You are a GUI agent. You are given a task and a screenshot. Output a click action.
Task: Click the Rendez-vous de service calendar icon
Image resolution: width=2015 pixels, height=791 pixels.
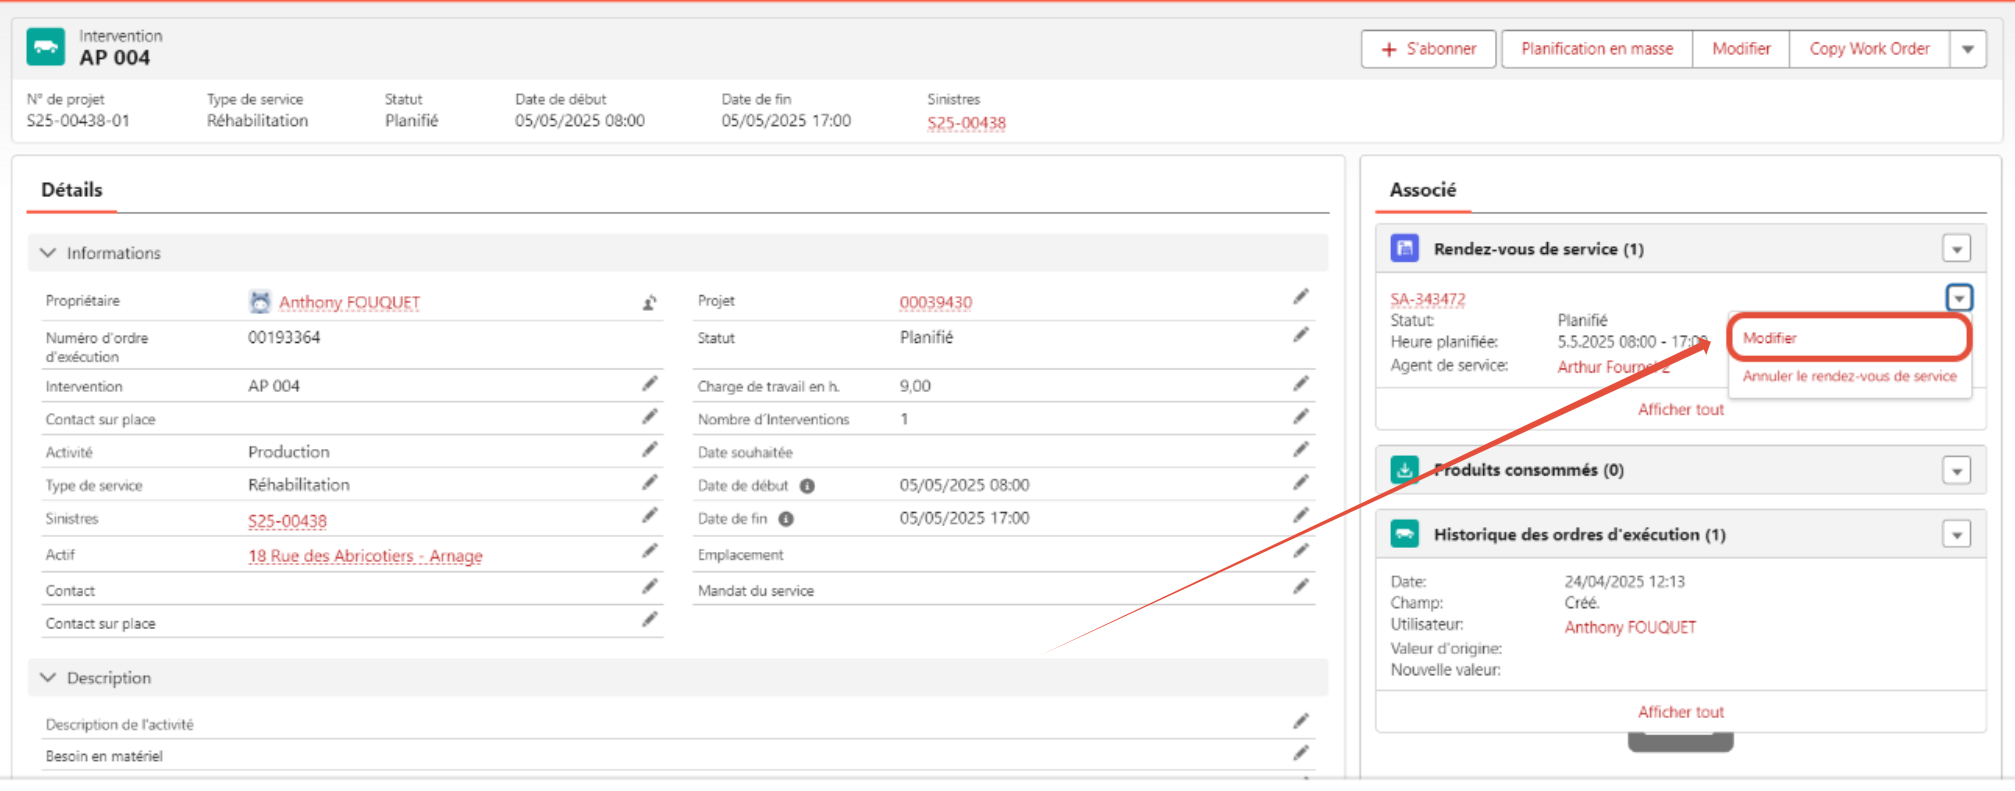click(1405, 248)
